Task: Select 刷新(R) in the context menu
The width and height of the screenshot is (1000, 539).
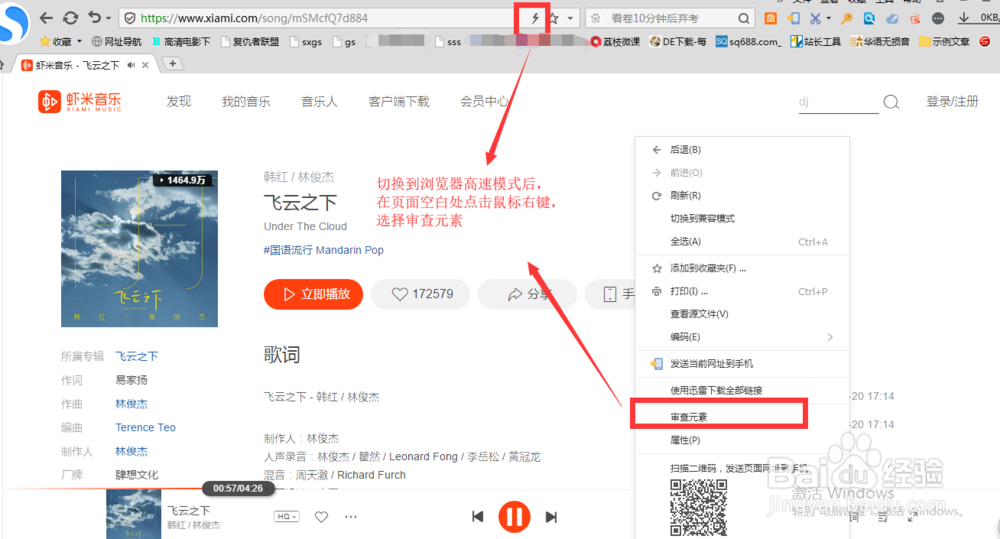Action: pos(742,195)
